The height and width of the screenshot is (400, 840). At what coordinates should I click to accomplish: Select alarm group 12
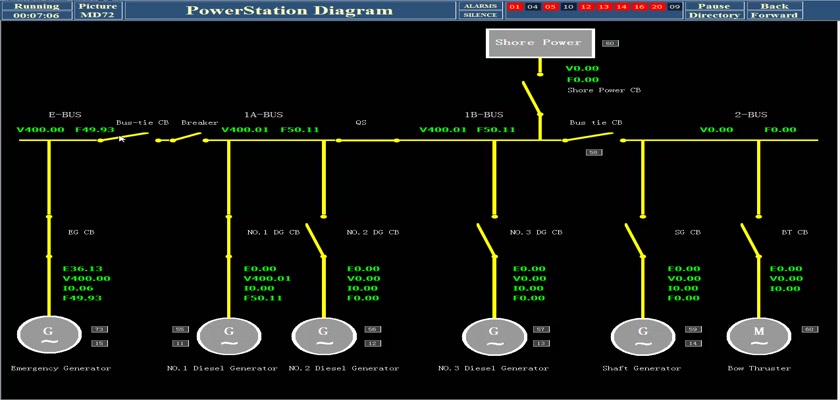pyautogui.click(x=586, y=7)
